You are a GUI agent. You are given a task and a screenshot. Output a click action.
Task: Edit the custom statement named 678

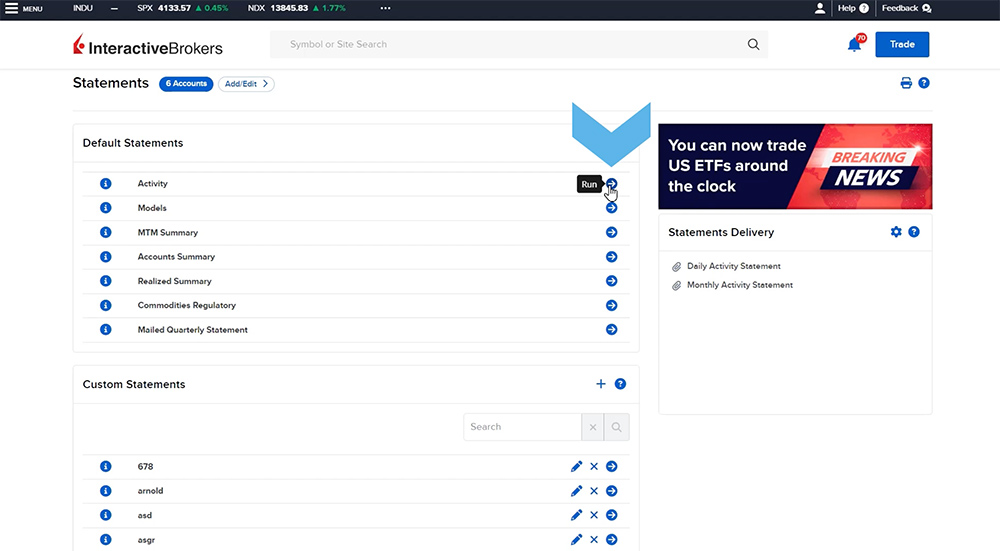576,467
